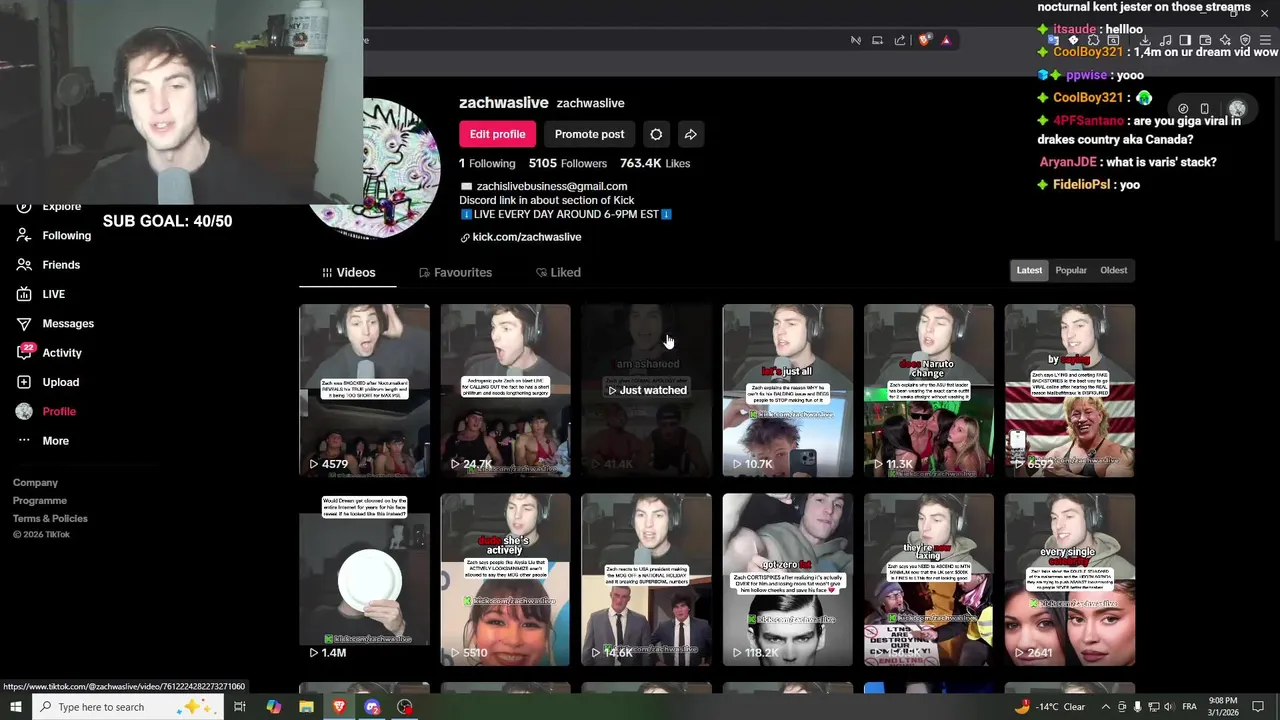1280x720 pixels.
Task: Open Explore in sidebar
Action: (x=48, y=206)
